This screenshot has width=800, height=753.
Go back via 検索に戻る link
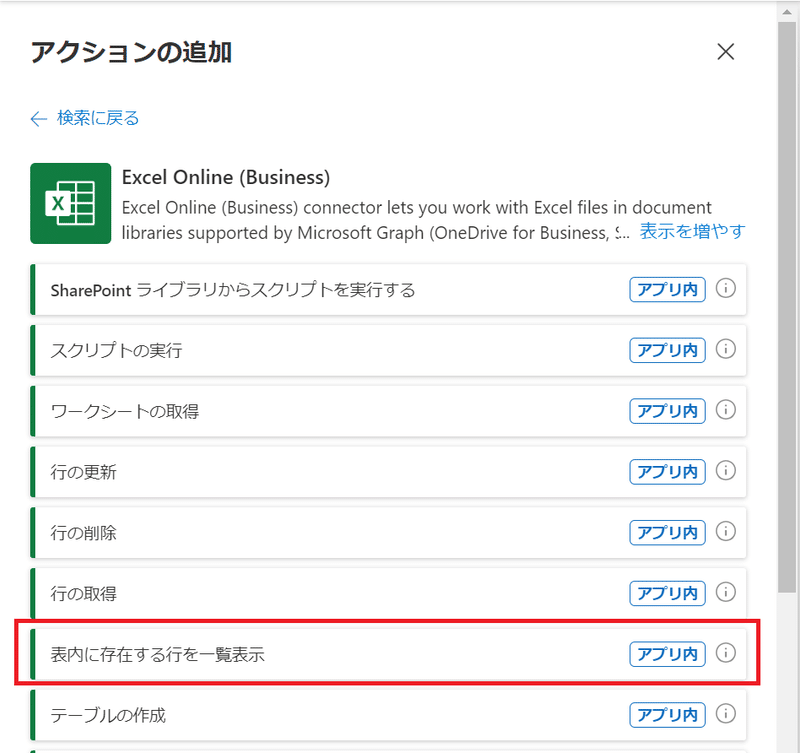tap(97, 118)
